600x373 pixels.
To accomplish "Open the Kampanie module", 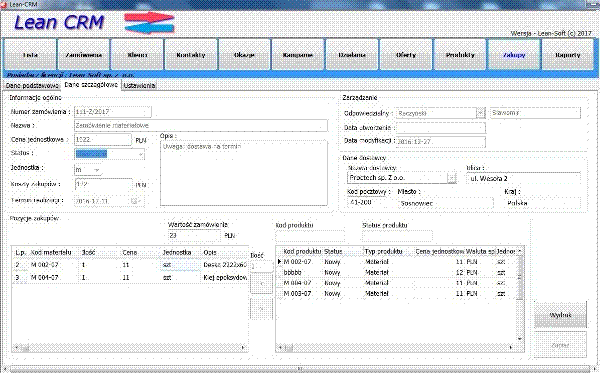I will 298,55.
